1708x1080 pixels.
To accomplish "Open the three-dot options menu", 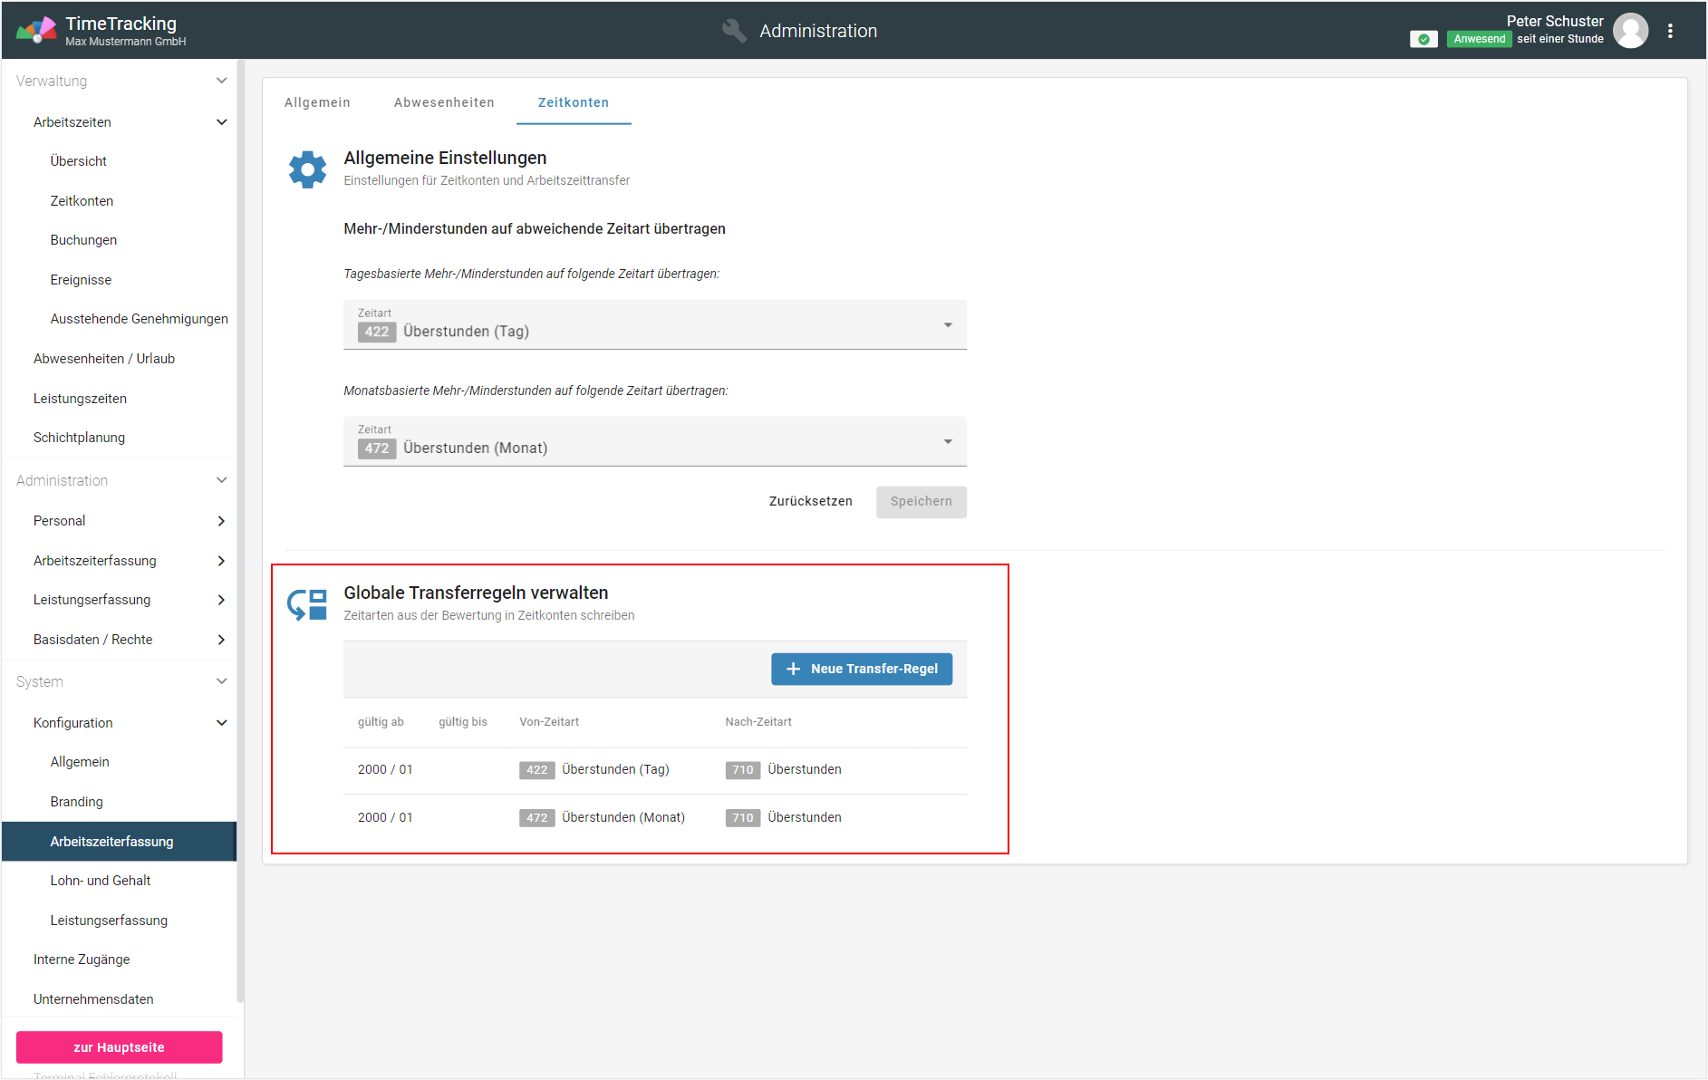I will (1670, 31).
